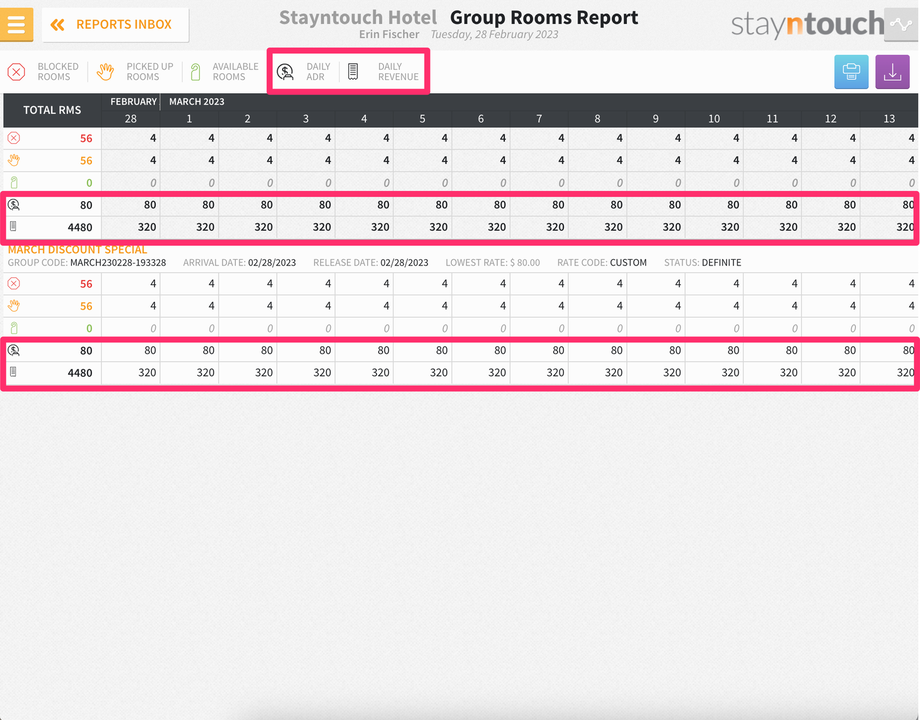Select release date 02/28/2023 value
This screenshot has height=720, width=920.
(404, 263)
